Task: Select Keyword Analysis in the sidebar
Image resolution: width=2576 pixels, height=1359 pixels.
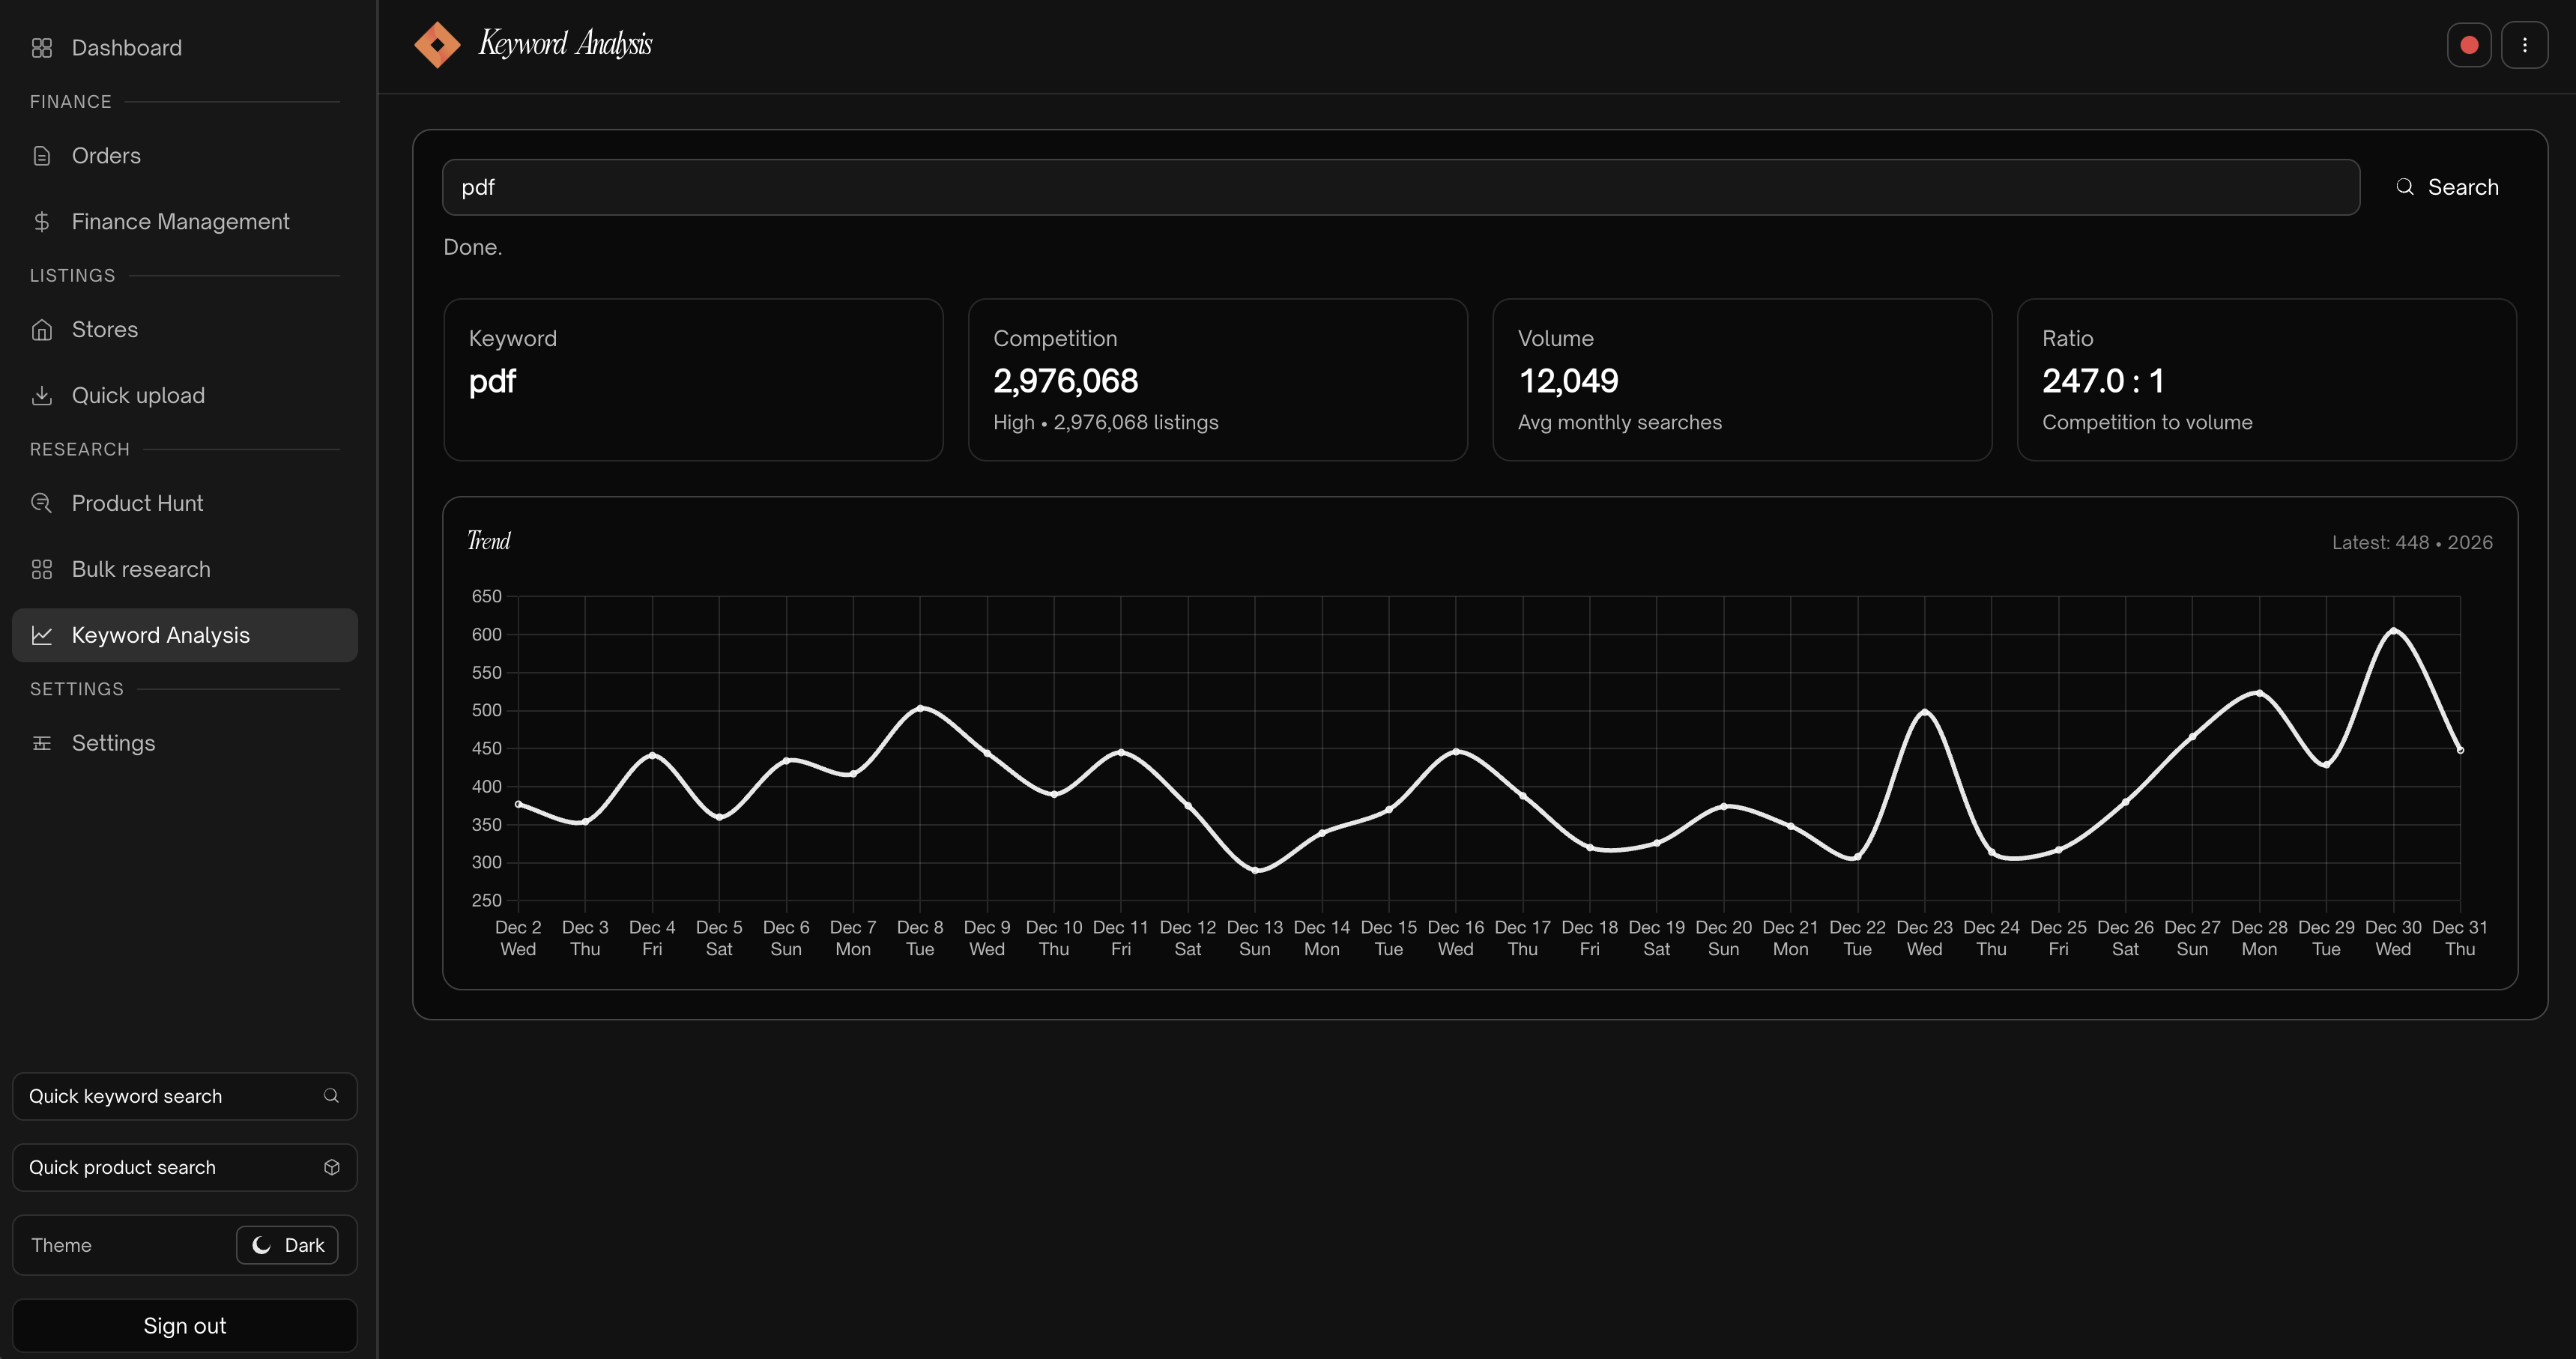Action: pyautogui.click(x=160, y=635)
